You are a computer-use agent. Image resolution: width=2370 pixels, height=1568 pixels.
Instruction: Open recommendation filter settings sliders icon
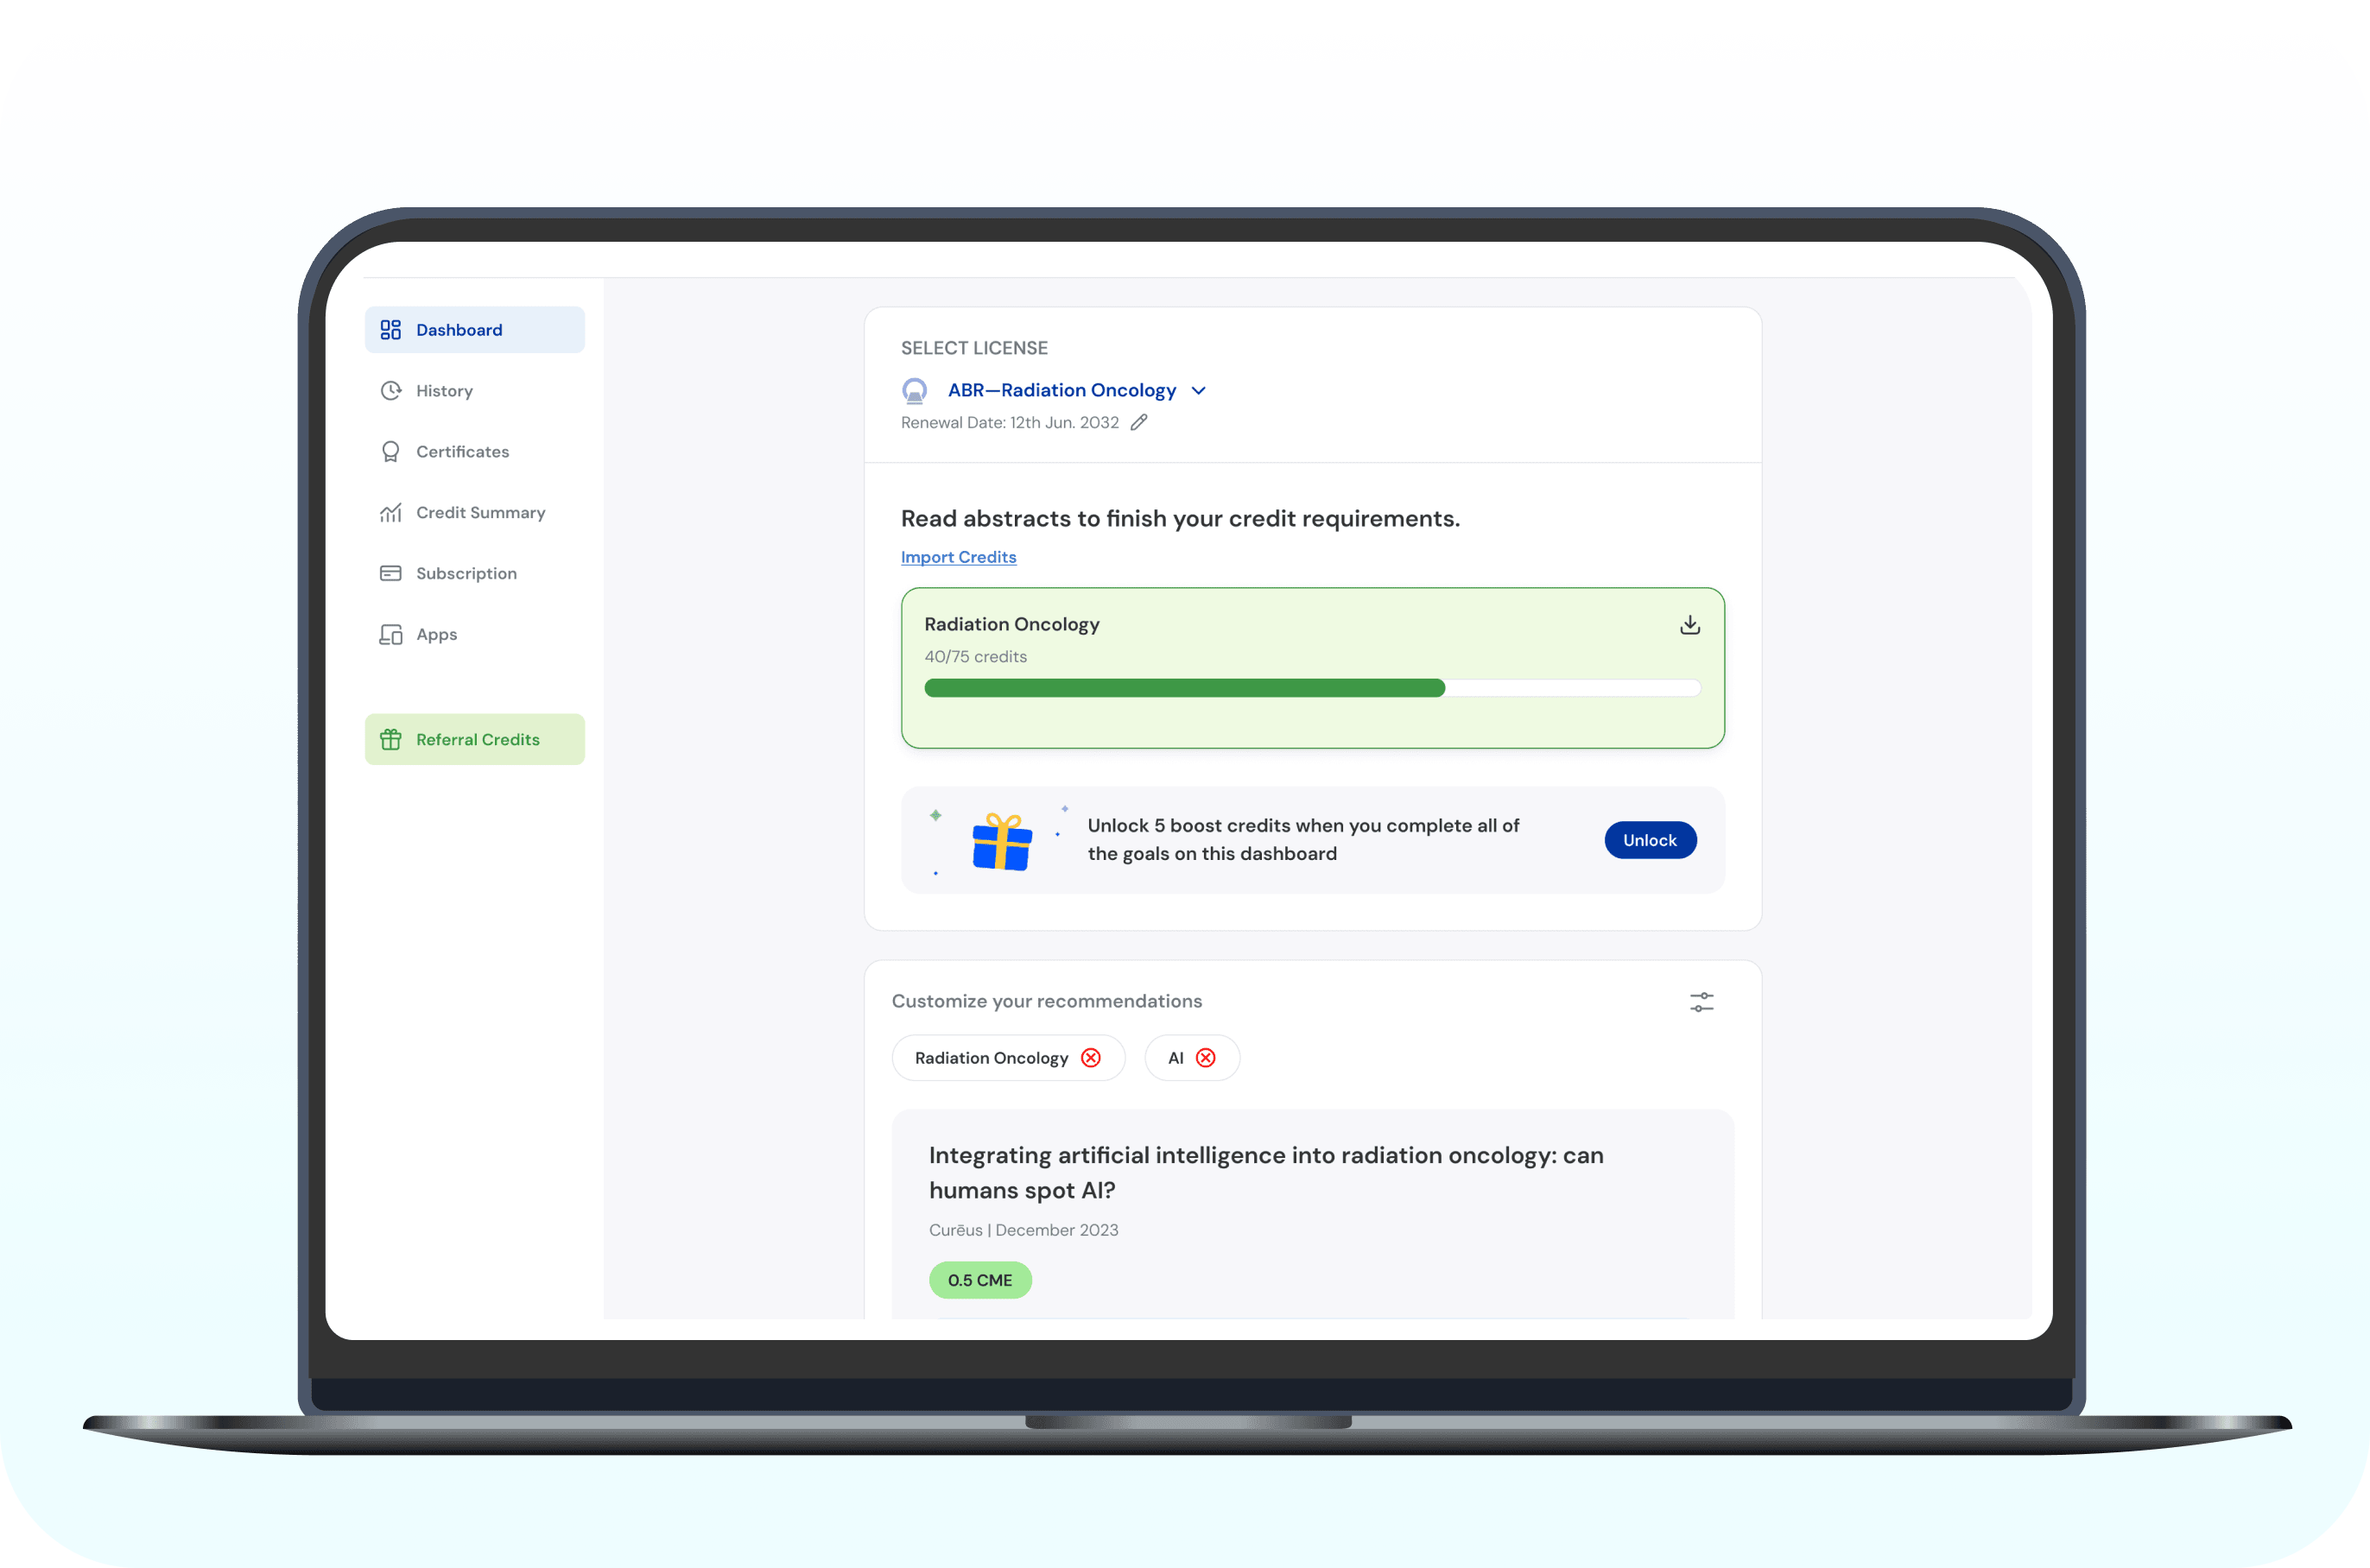(x=1701, y=1002)
